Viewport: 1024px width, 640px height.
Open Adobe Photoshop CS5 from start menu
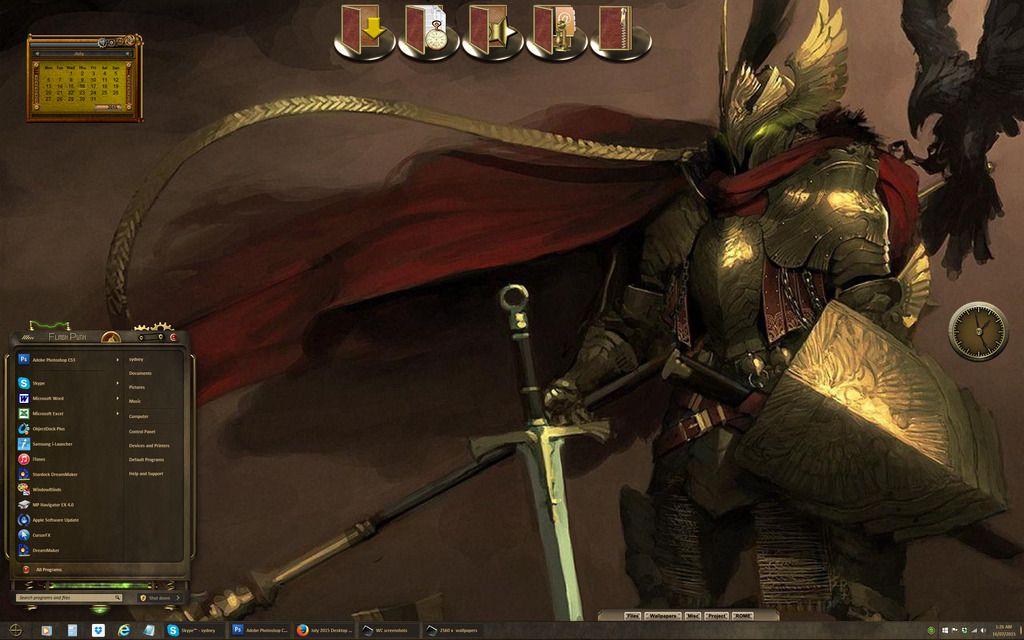(x=68, y=359)
